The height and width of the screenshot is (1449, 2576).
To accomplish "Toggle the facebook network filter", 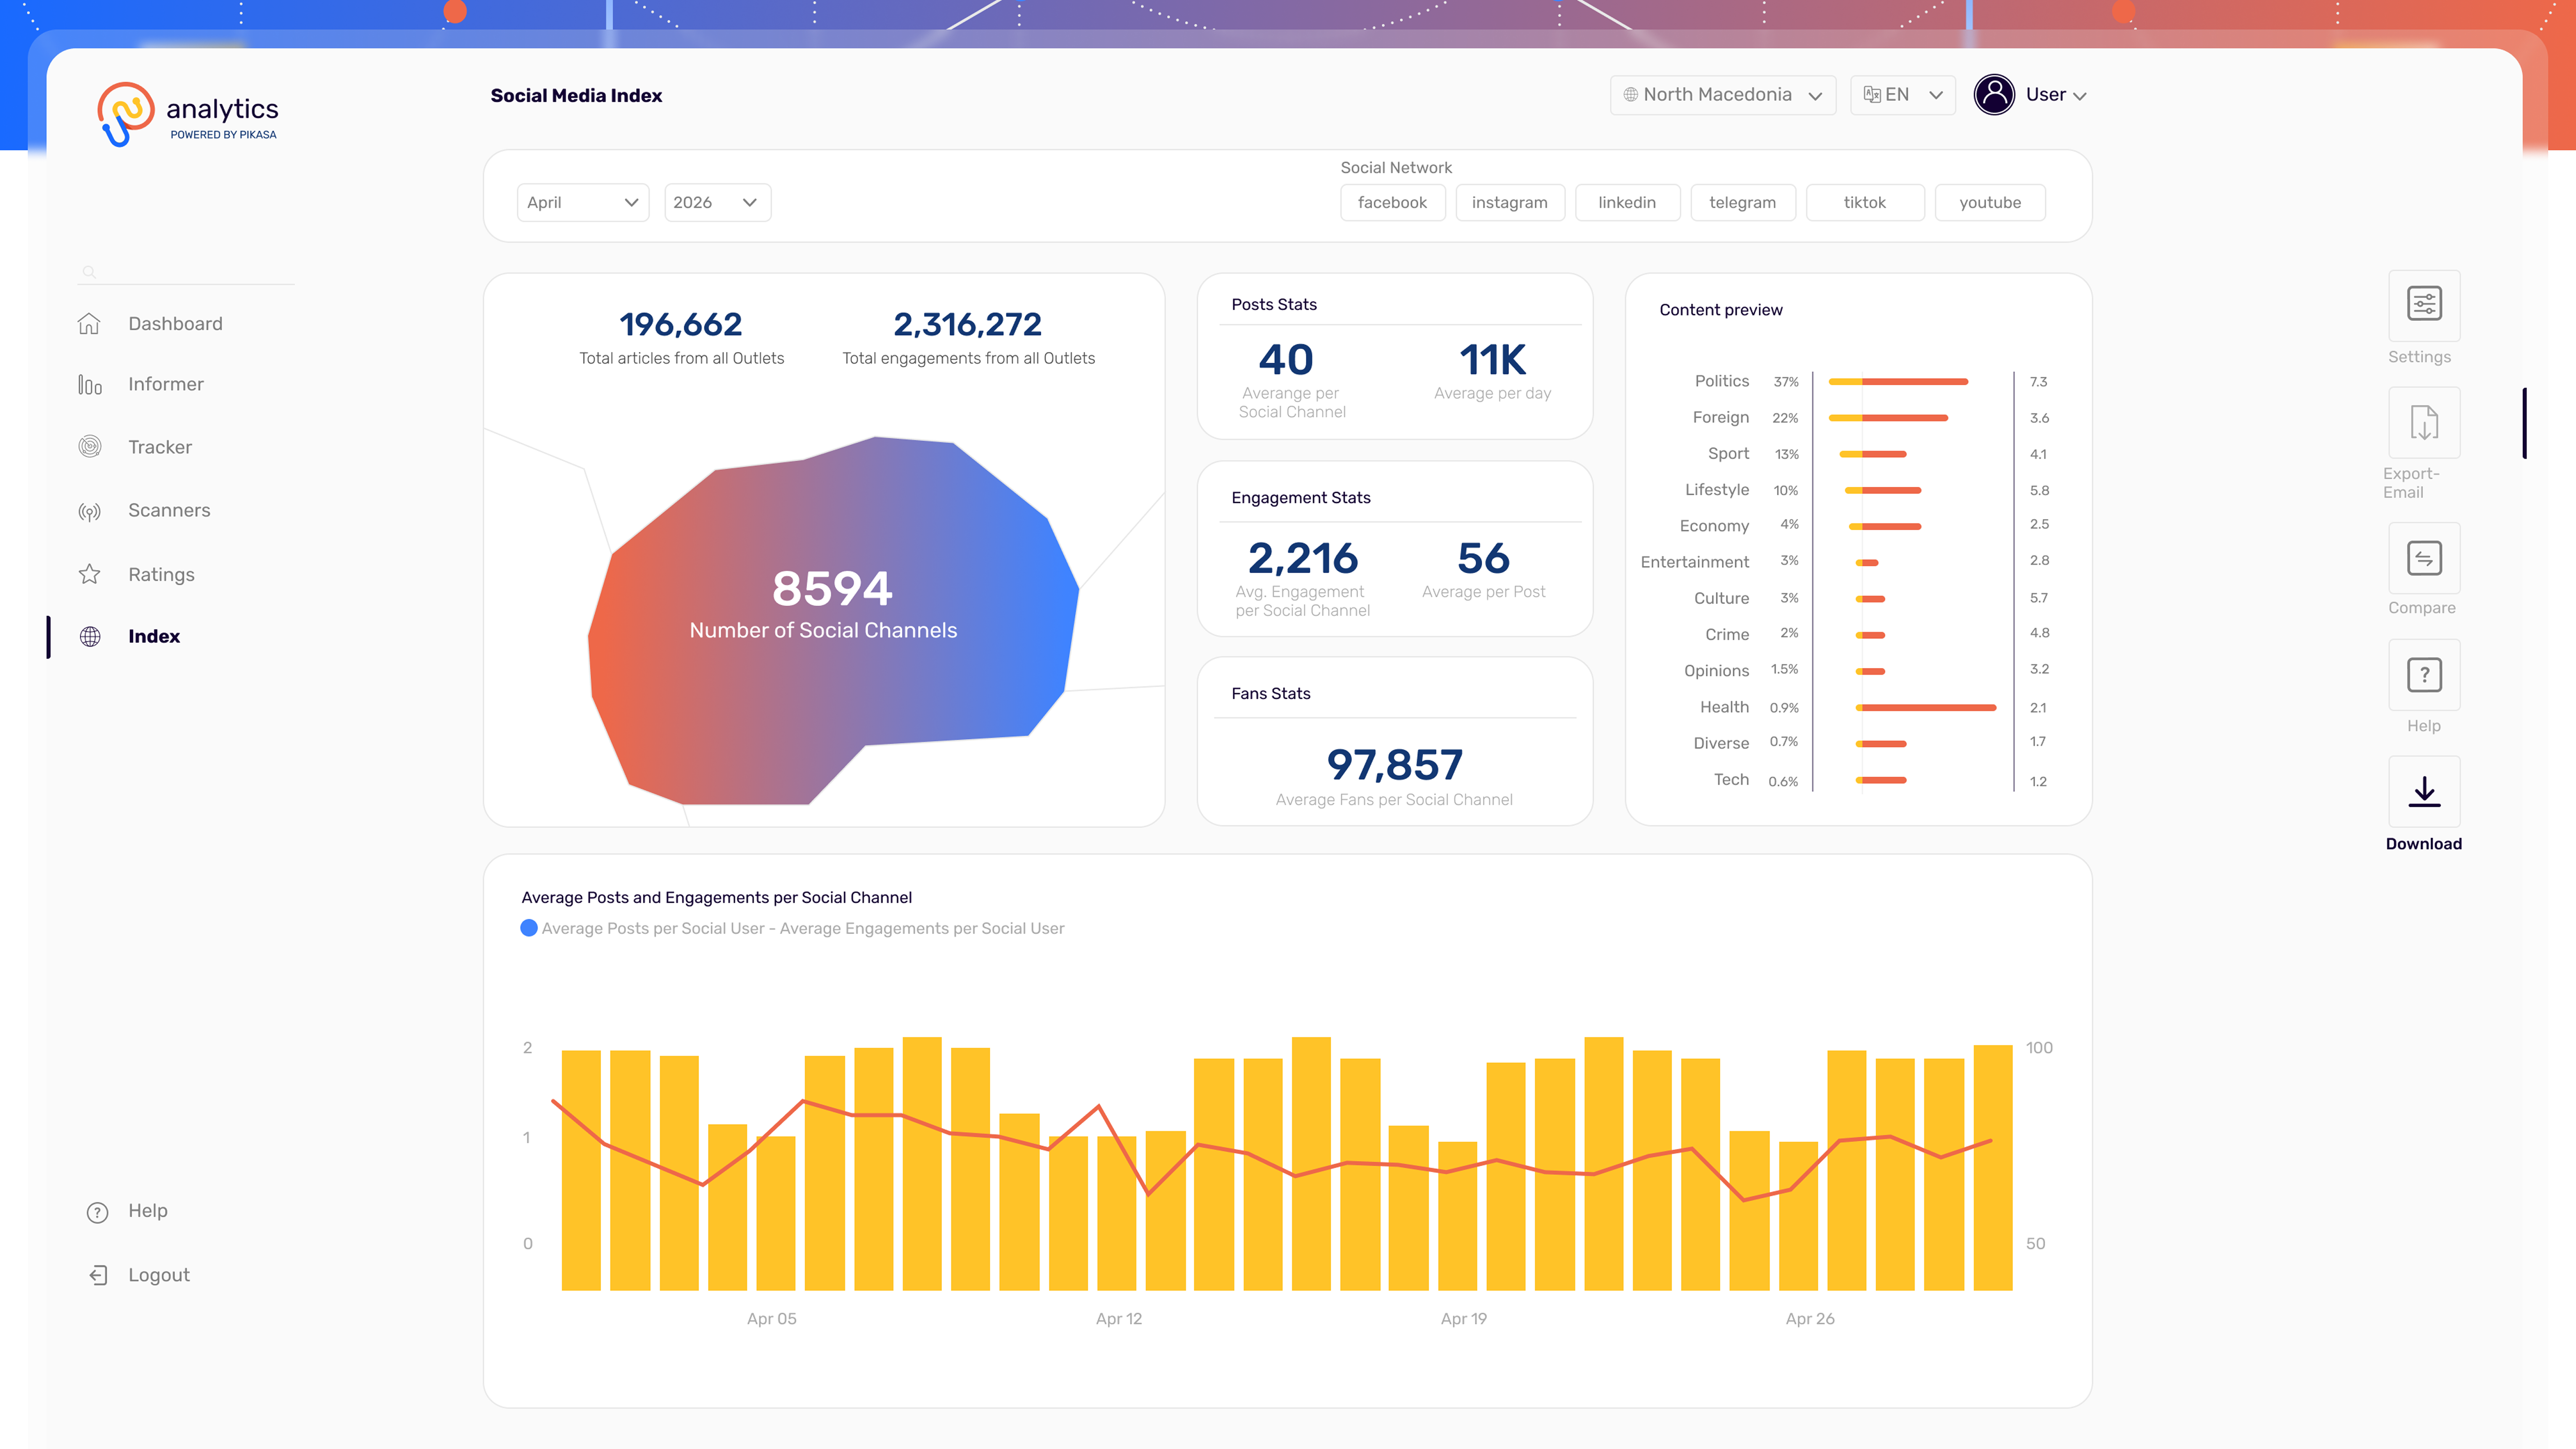I will pos(1392,203).
